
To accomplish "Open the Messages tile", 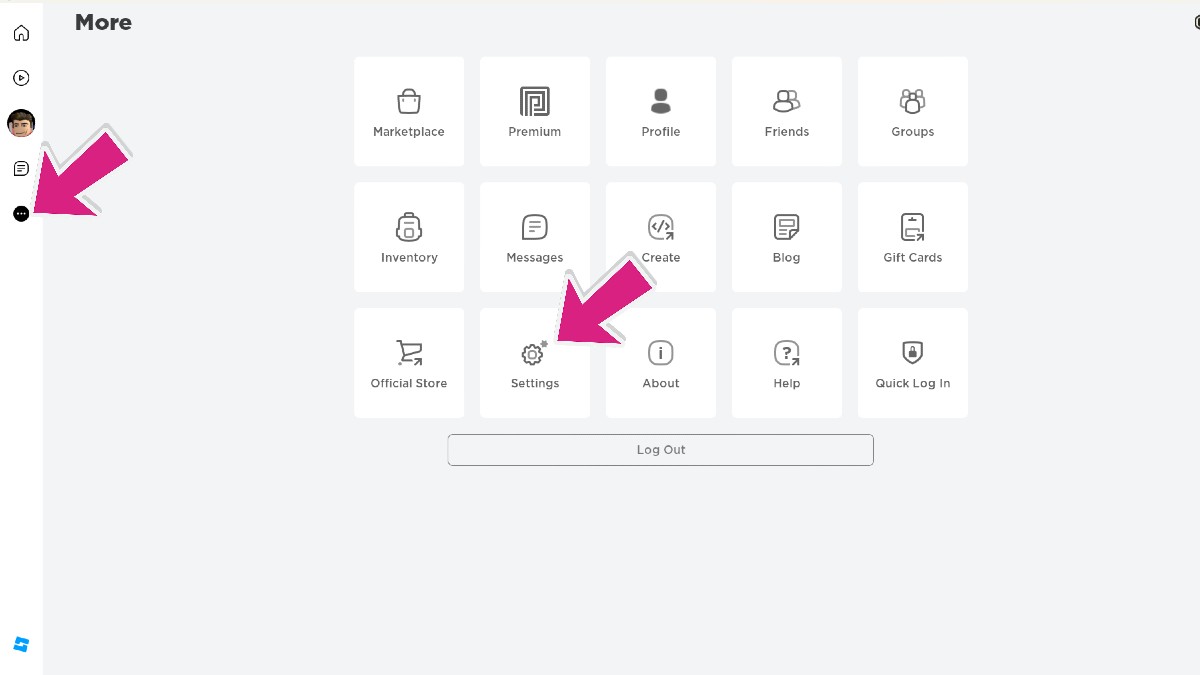I will click(534, 237).
